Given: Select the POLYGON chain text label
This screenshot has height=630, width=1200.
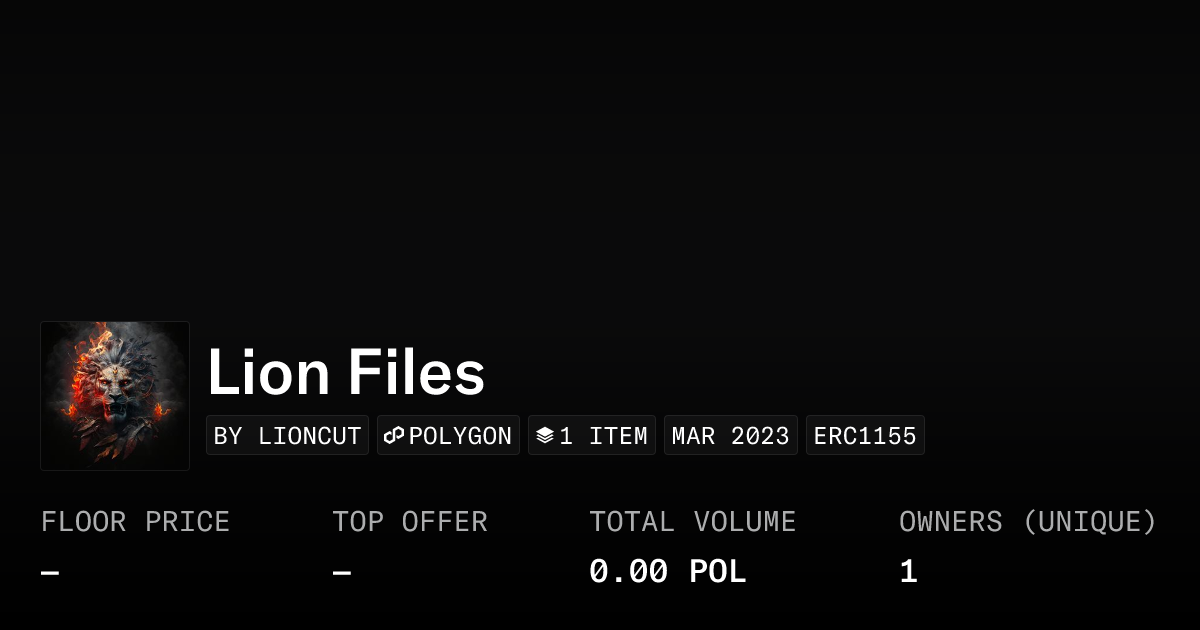Looking at the screenshot, I should pyautogui.click(x=460, y=436).
